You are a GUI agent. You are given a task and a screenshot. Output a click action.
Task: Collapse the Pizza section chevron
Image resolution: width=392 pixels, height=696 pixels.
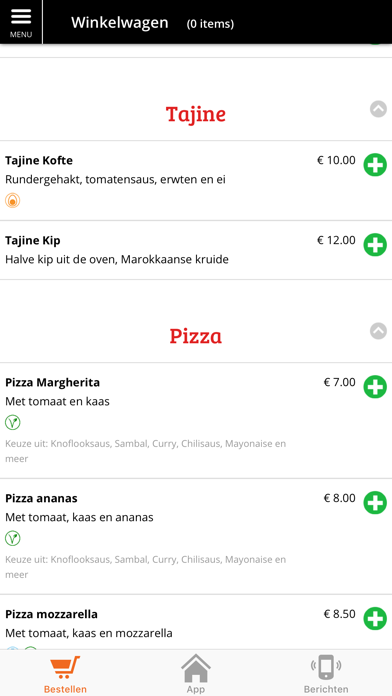(x=378, y=331)
